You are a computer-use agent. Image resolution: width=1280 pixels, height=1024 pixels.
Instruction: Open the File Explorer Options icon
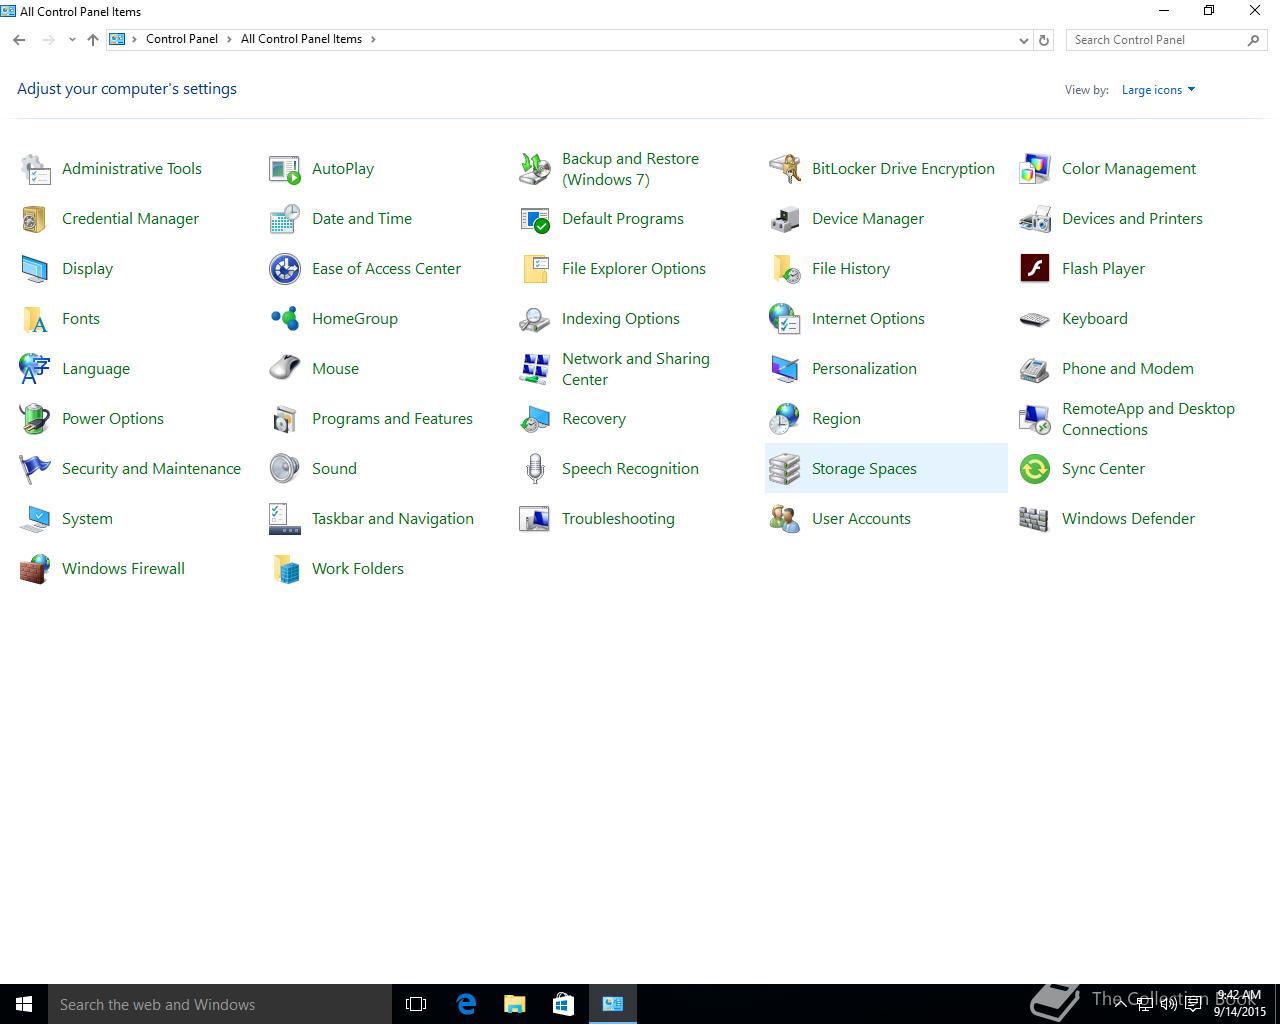[x=535, y=269]
